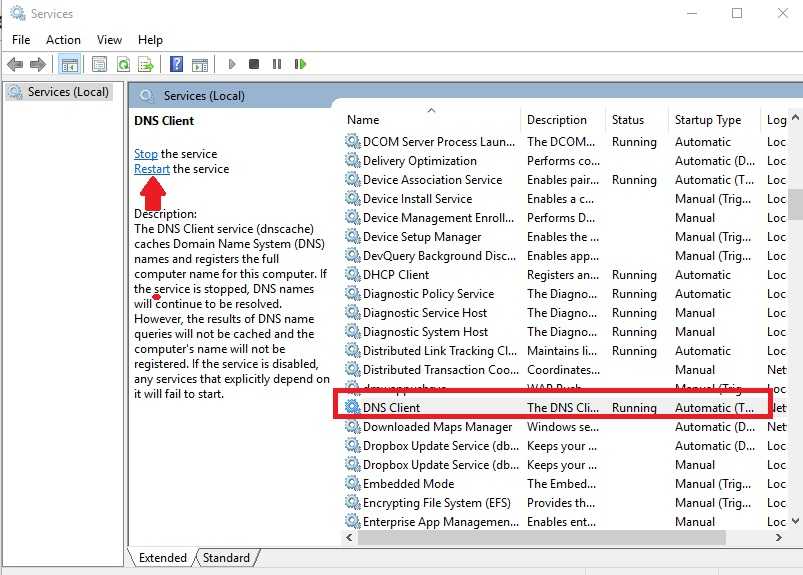Select Dropbox Update Service with Manual startup
The width and height of the screenshot is (803, 575).
tap(441, 464)
